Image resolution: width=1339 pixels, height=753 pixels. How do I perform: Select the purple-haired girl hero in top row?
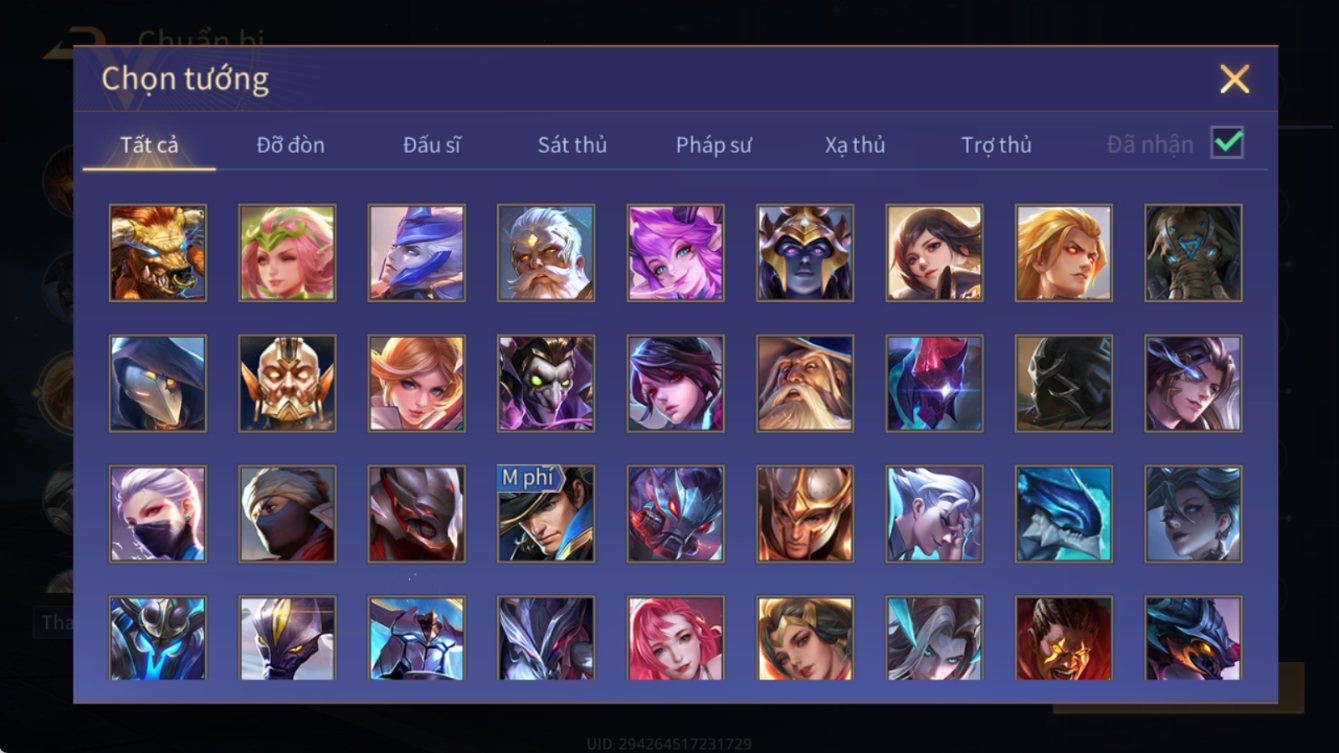[675, 253]
